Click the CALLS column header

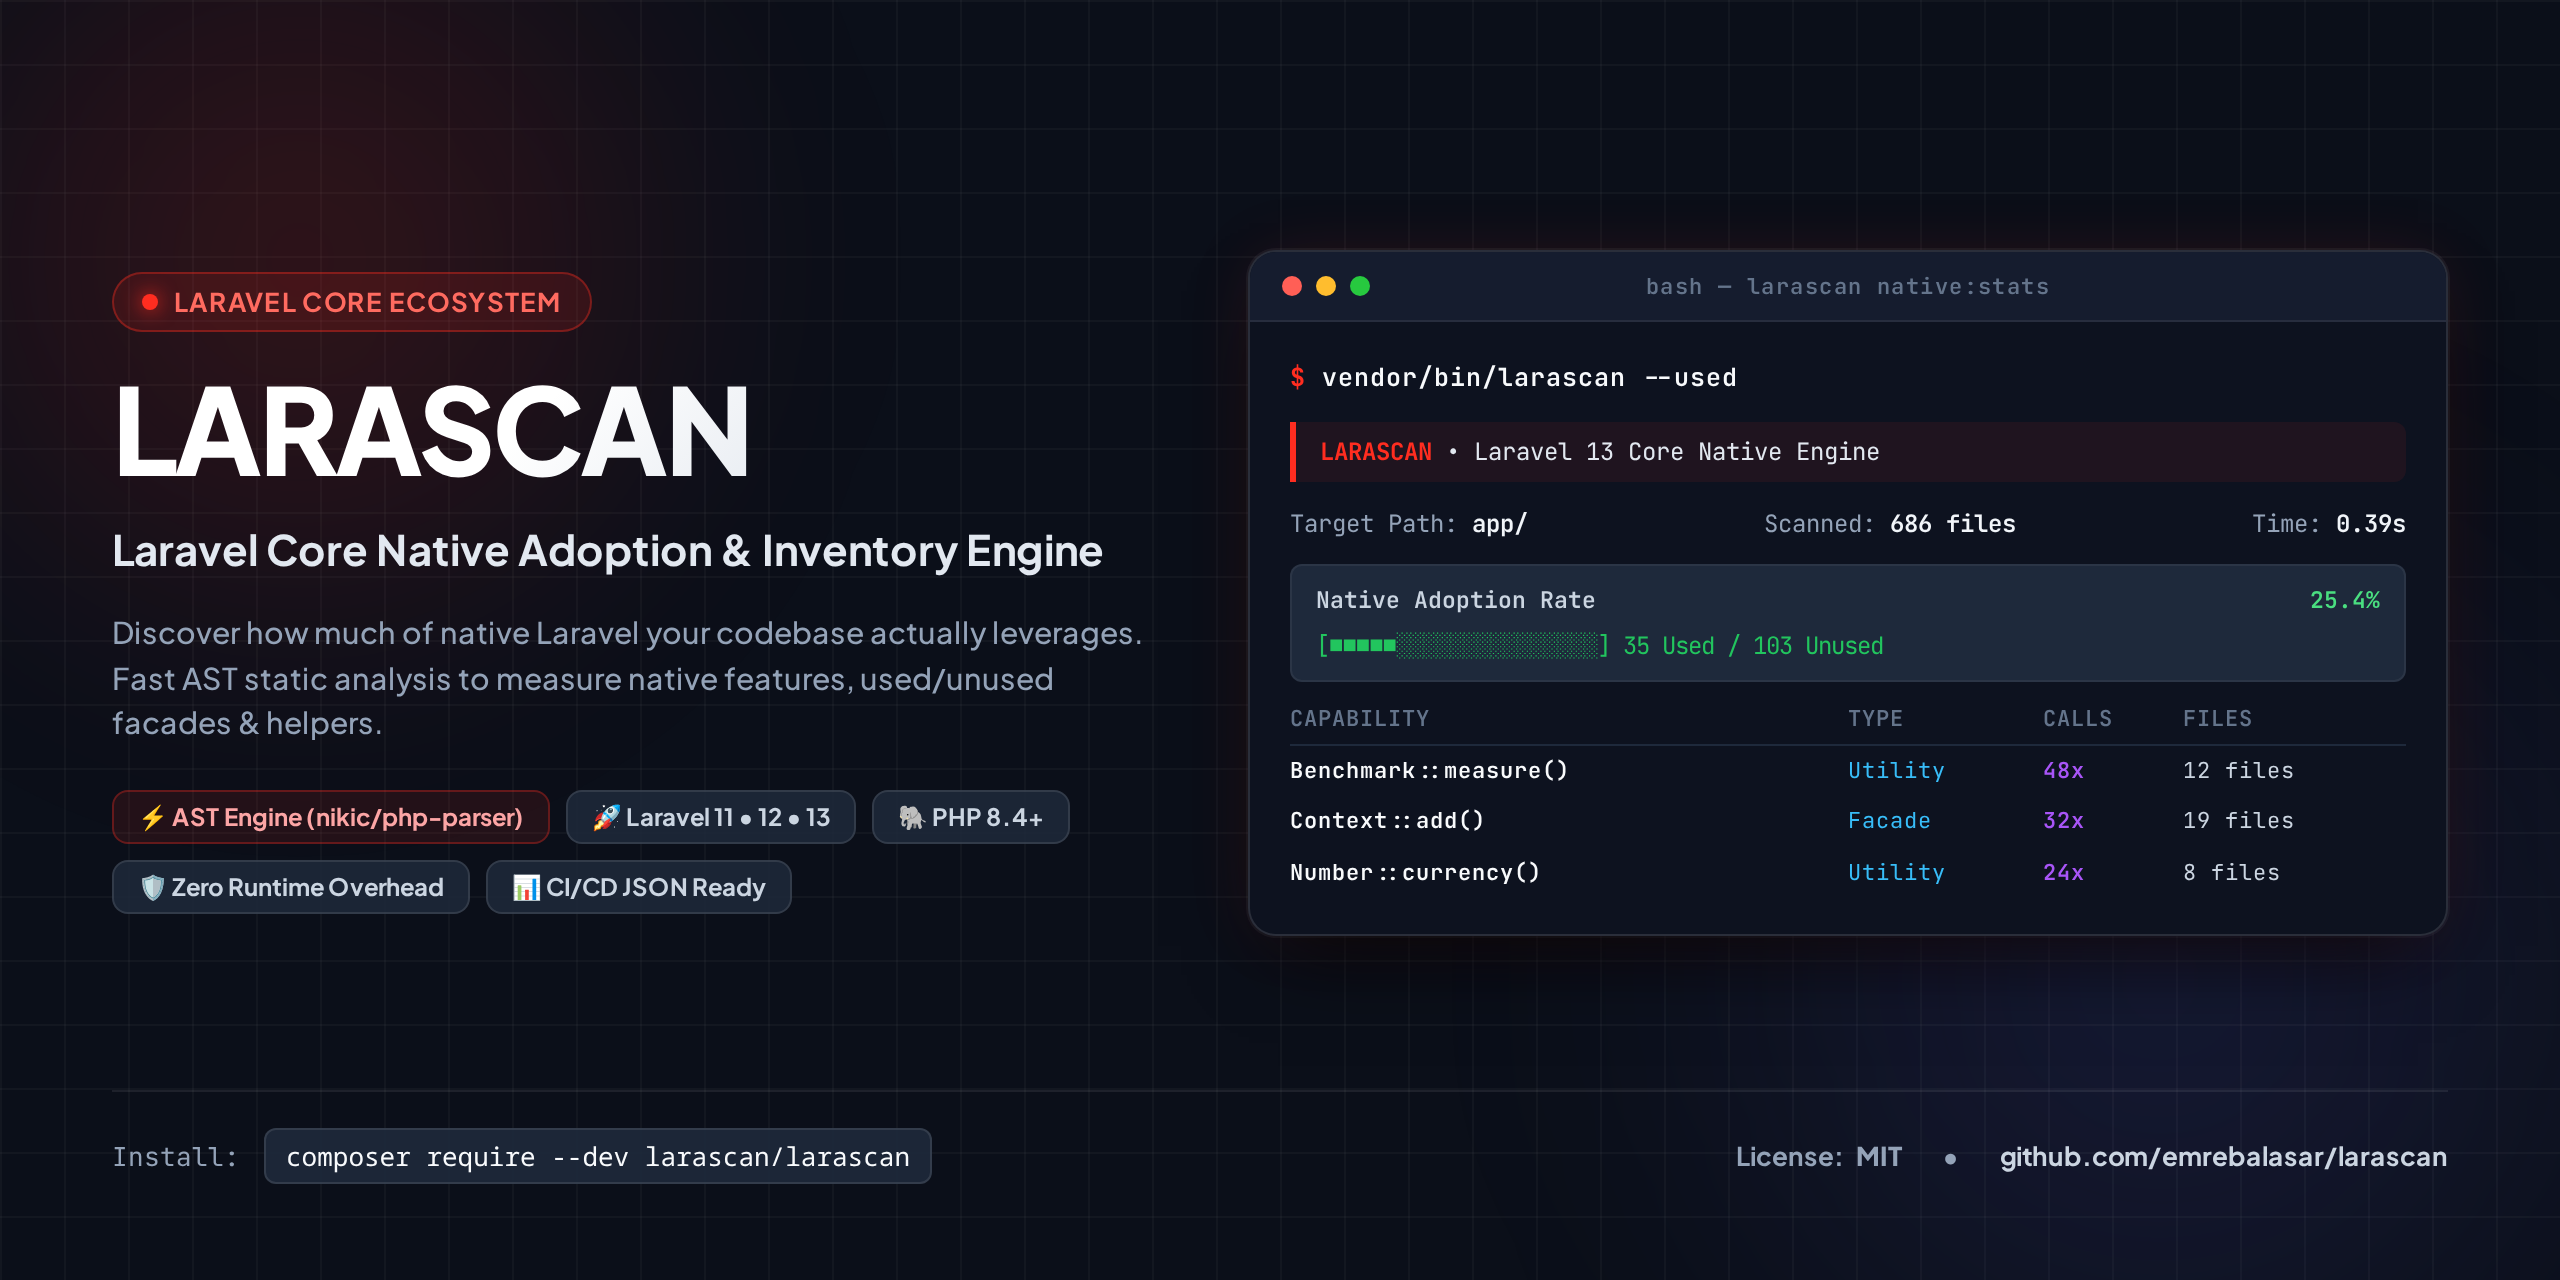coord(2077,718)
